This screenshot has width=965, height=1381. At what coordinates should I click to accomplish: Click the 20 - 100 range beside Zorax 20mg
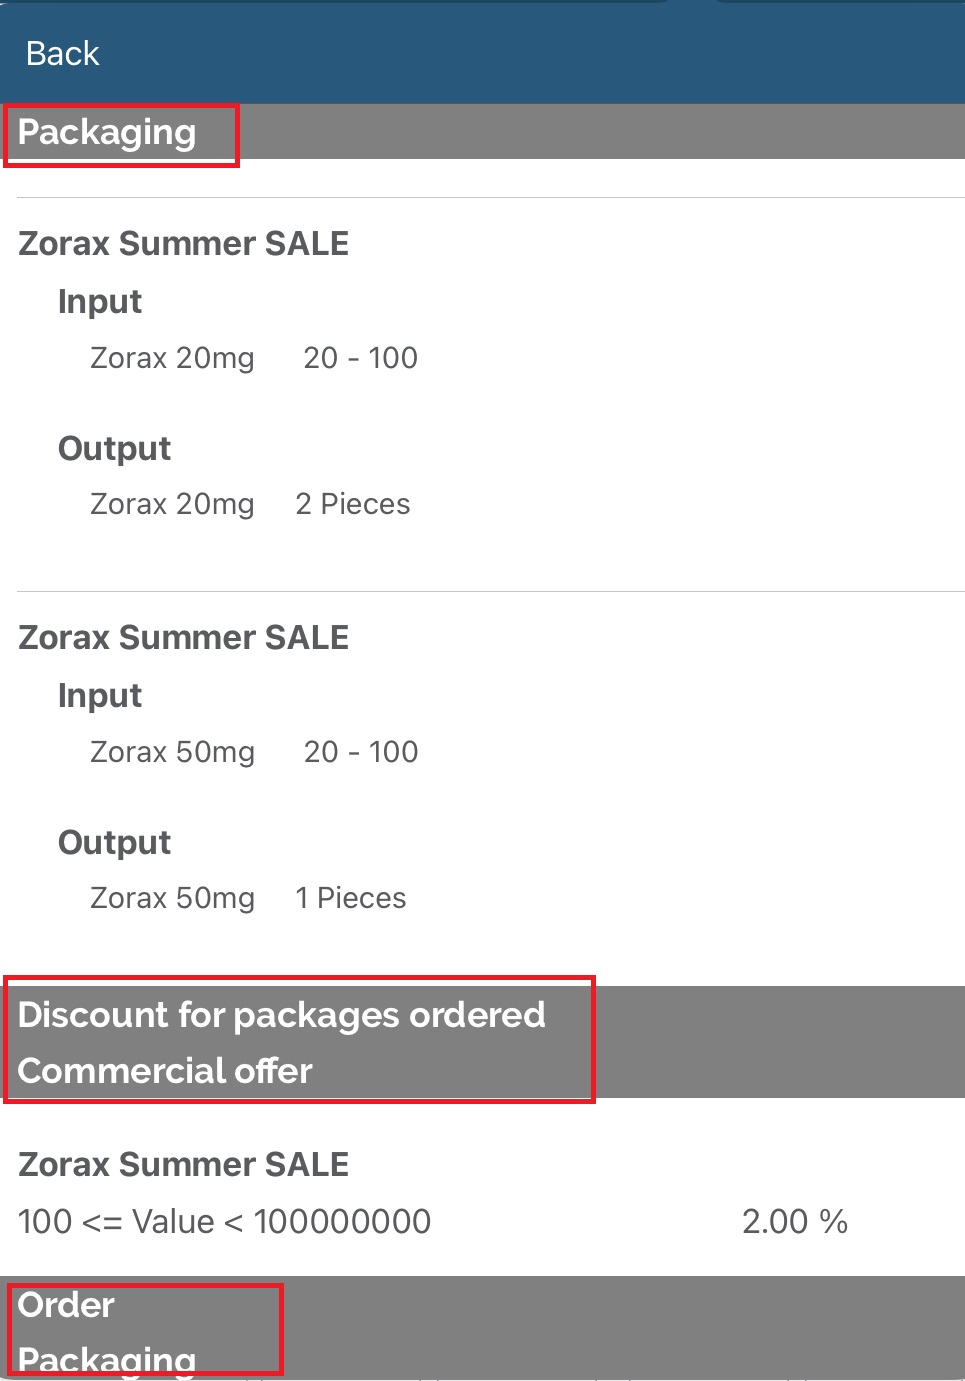[x=360, y=358]
